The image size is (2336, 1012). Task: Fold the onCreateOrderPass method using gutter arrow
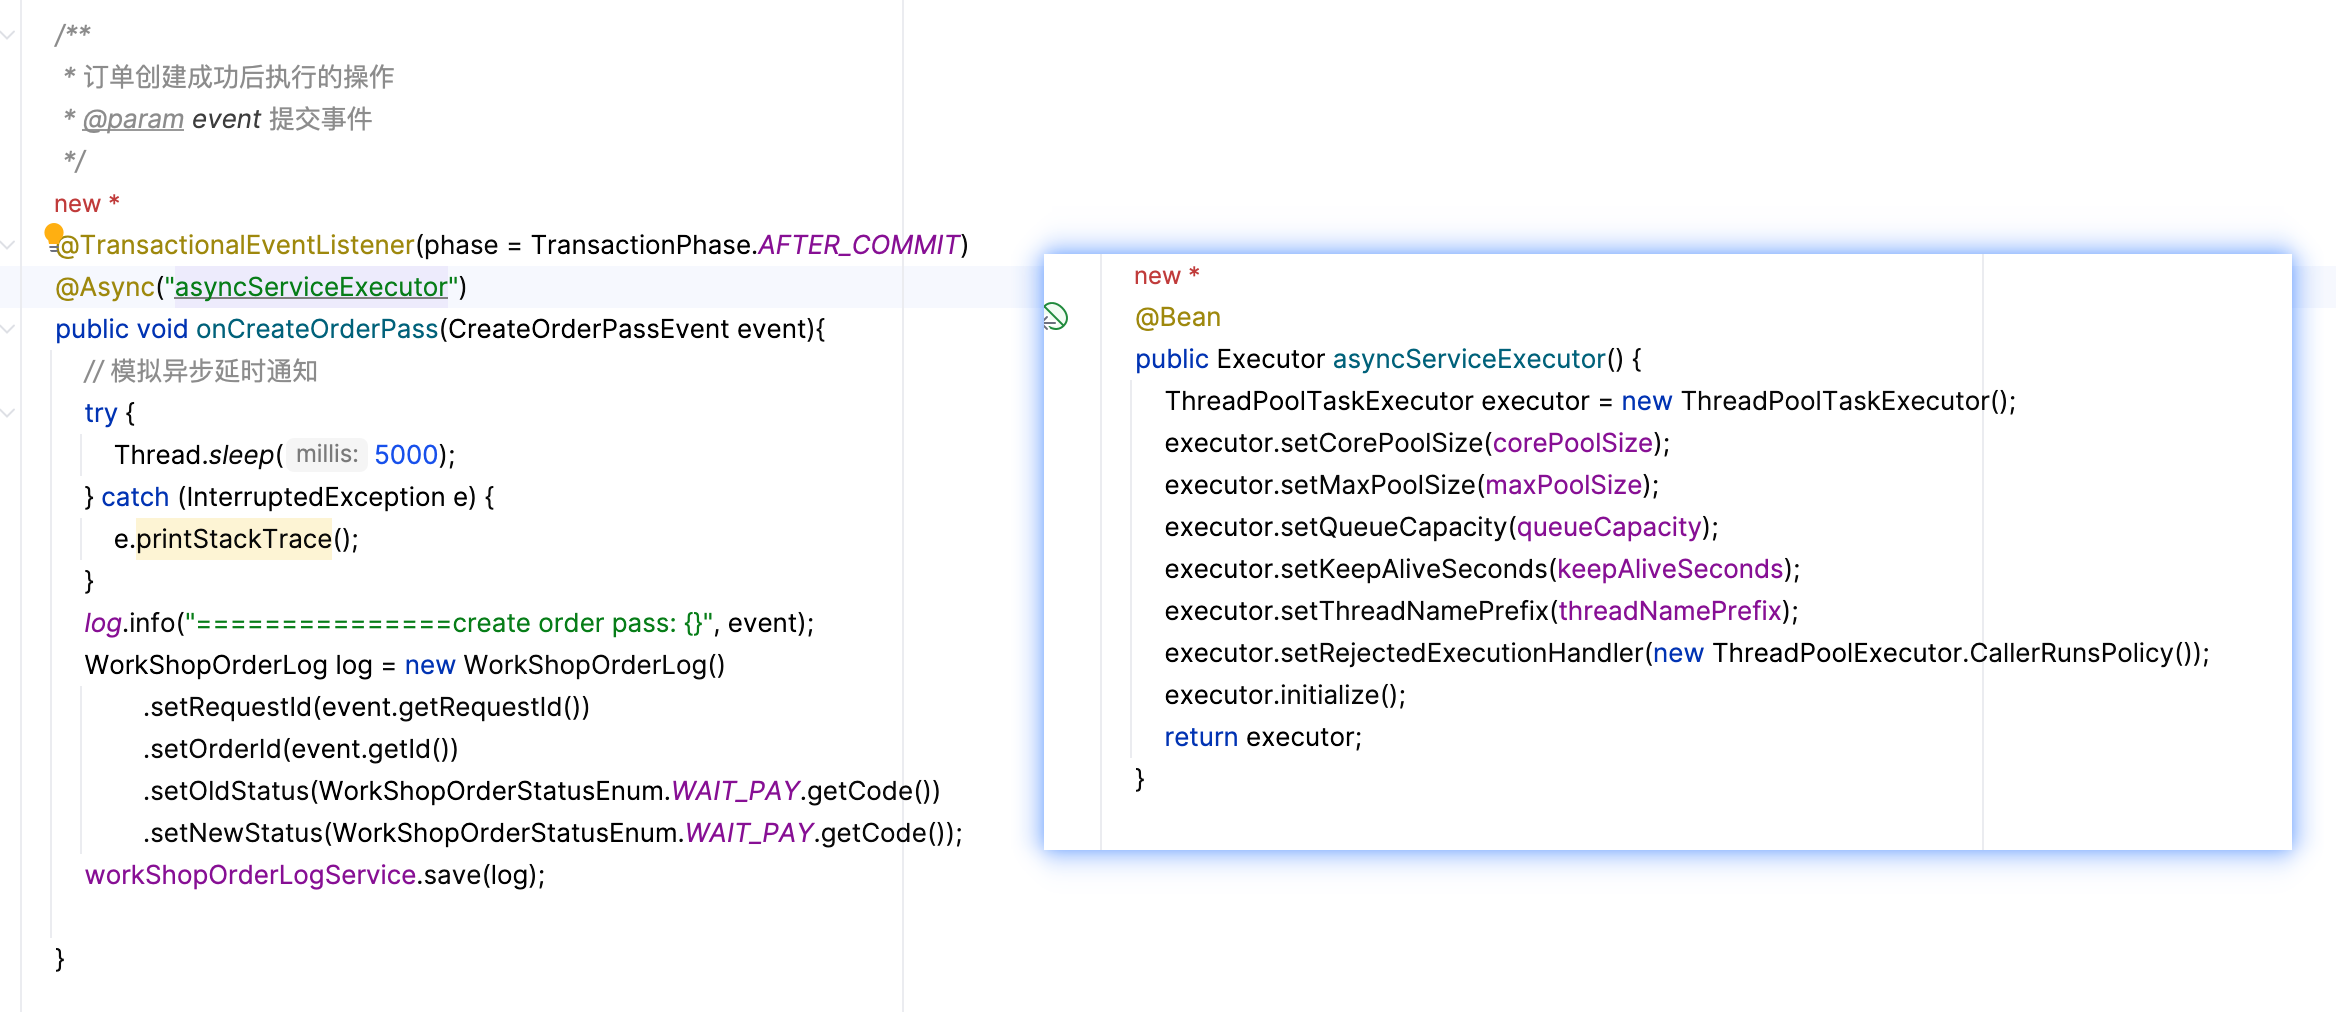(8, 329)
